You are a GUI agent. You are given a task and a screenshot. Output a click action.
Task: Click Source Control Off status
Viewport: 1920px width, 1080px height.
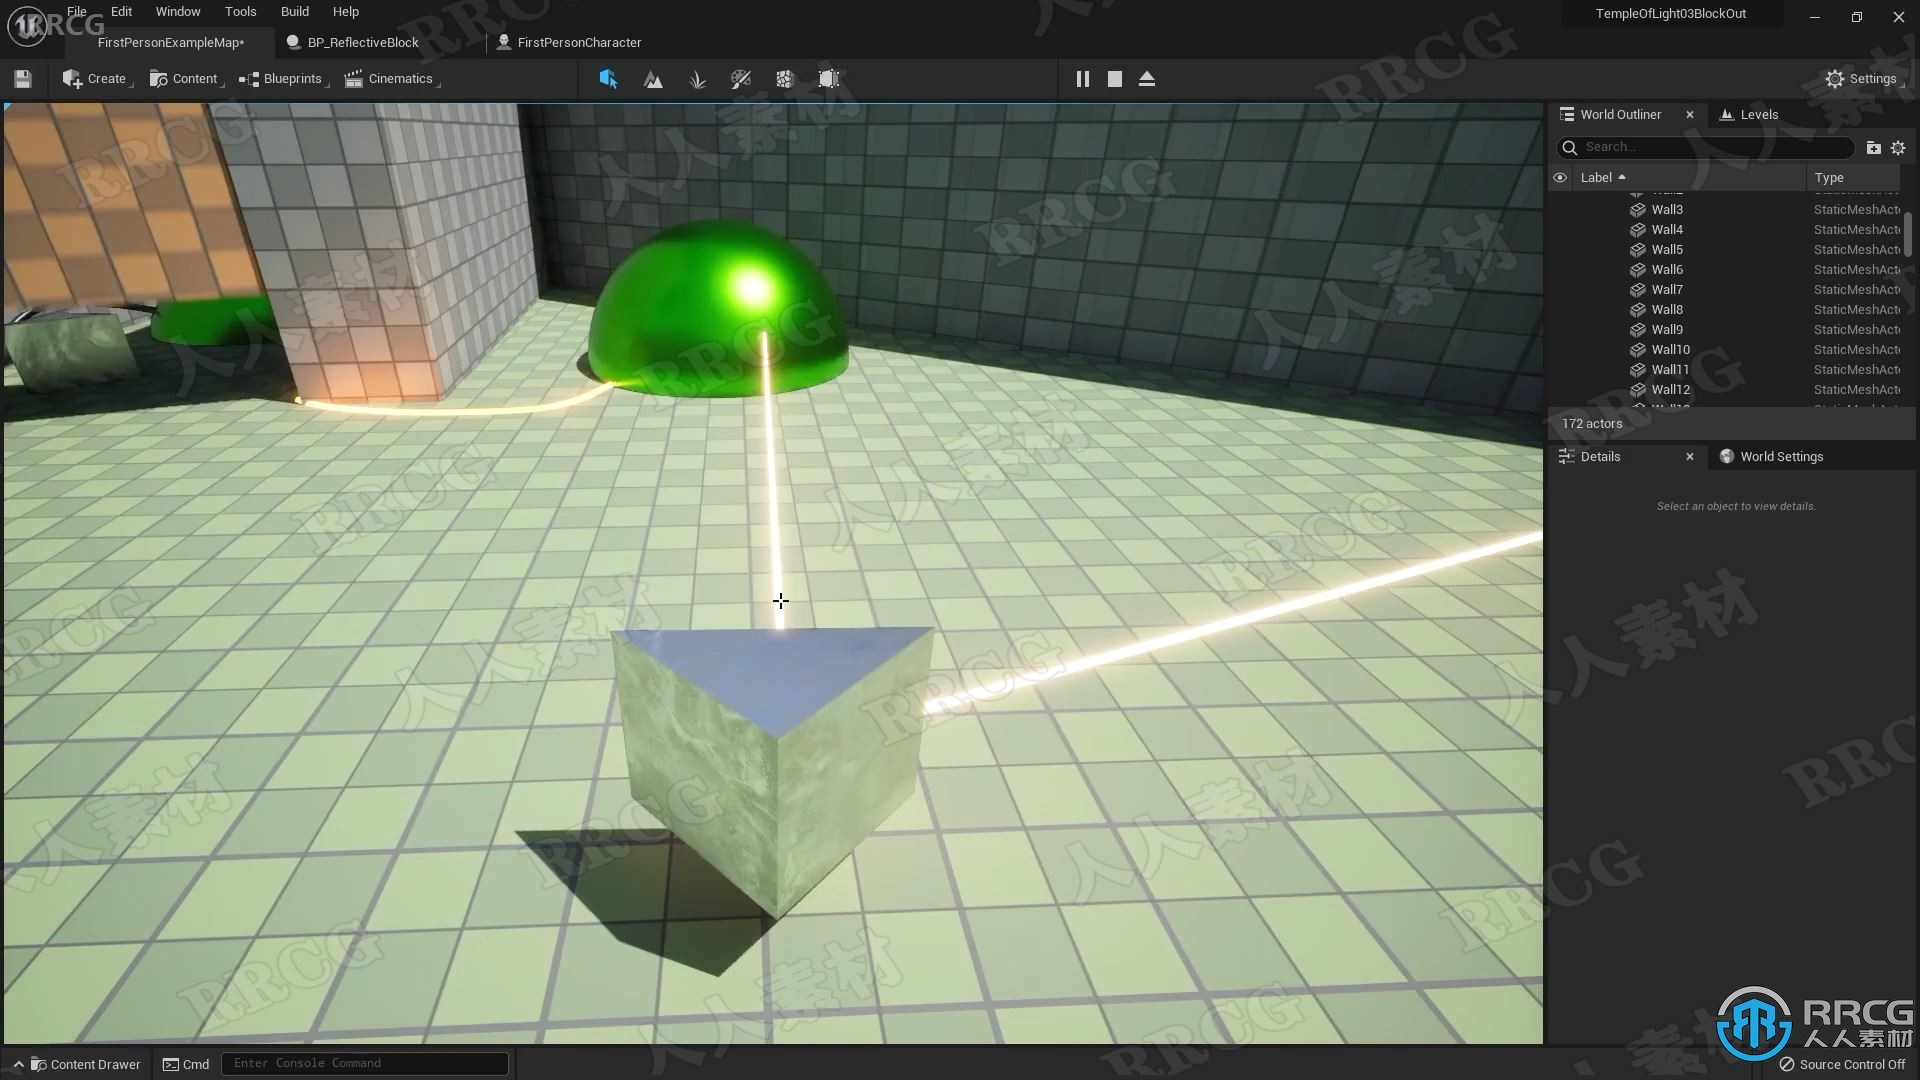(1842, 1065)
